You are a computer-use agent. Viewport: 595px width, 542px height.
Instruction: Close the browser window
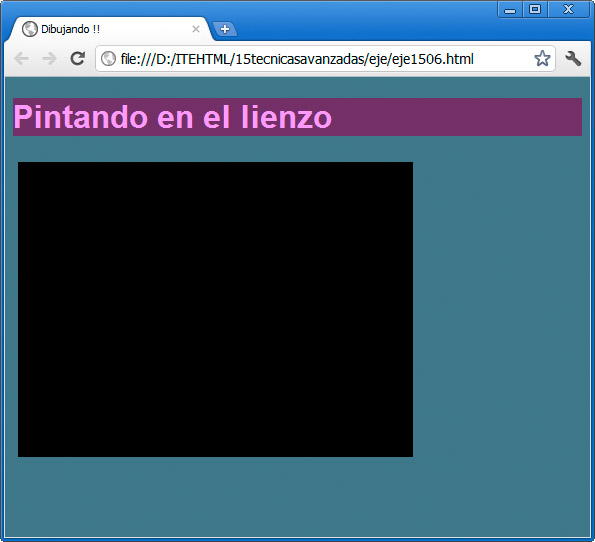[568, 9]
